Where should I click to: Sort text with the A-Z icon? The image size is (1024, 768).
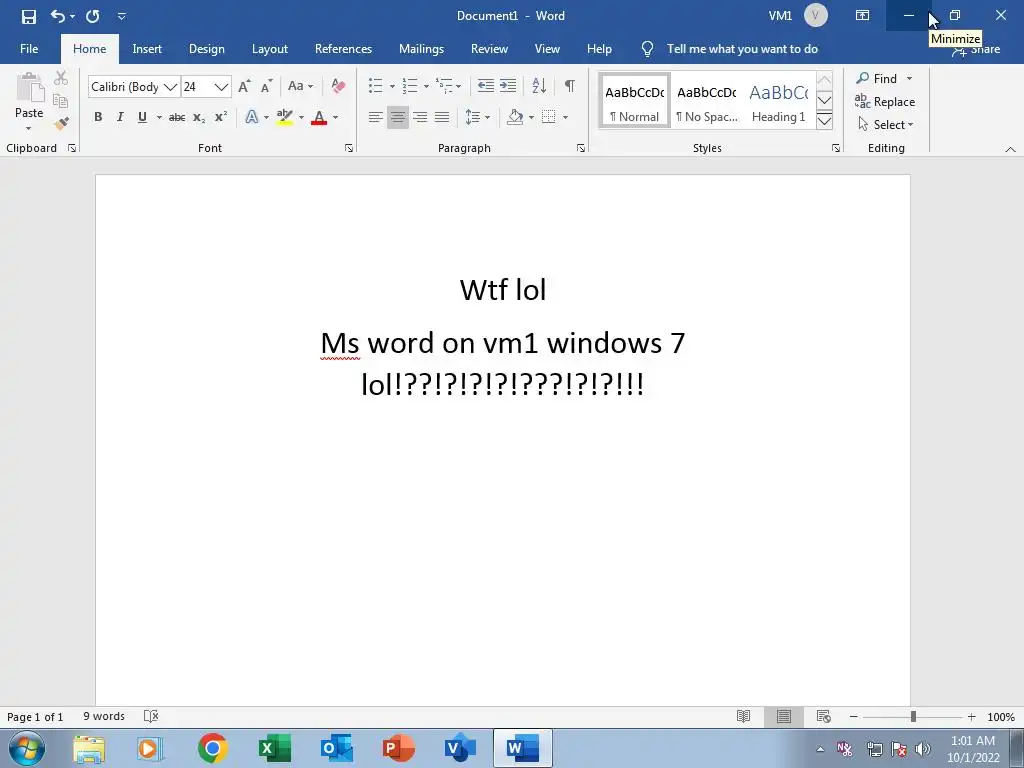(x=539, y=86)
